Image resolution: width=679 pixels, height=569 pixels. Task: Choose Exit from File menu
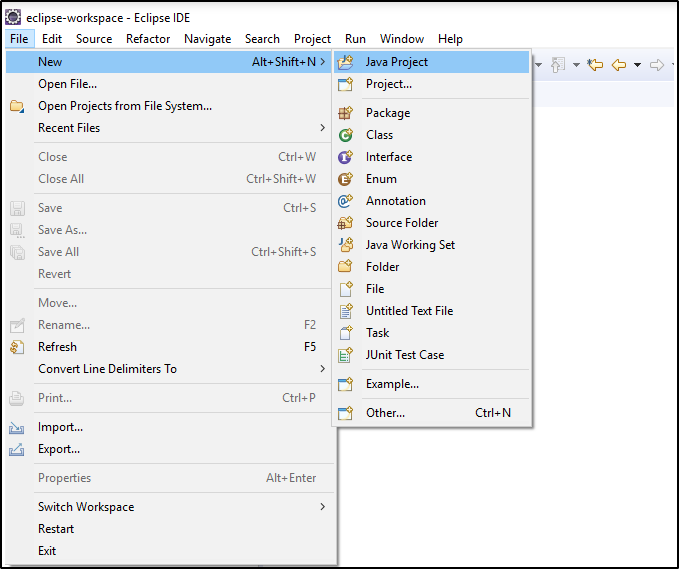point(171,551)
